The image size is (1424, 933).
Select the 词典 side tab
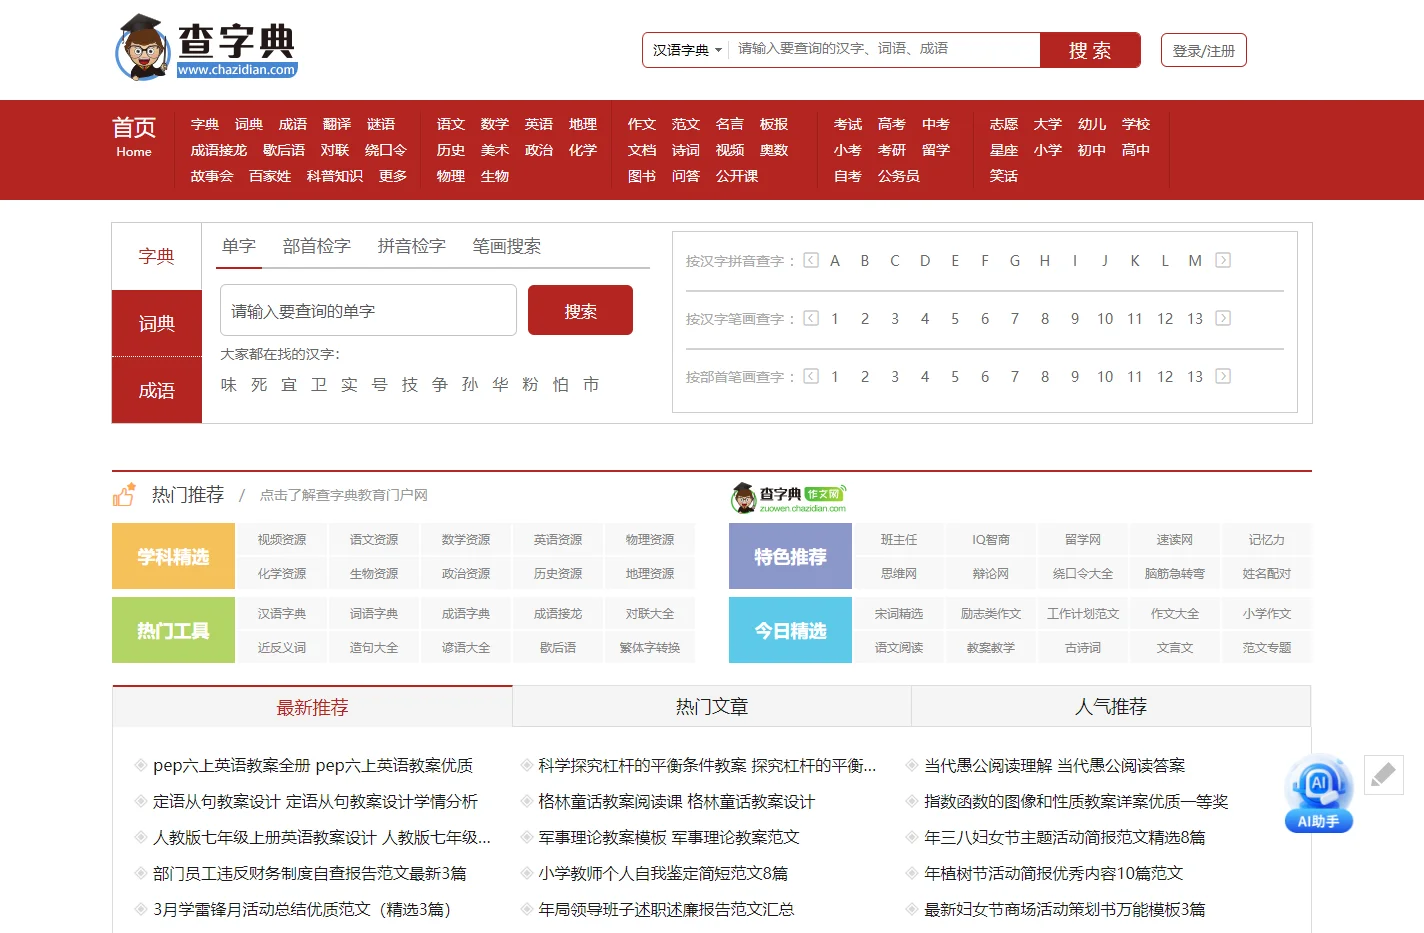point(157,323)
